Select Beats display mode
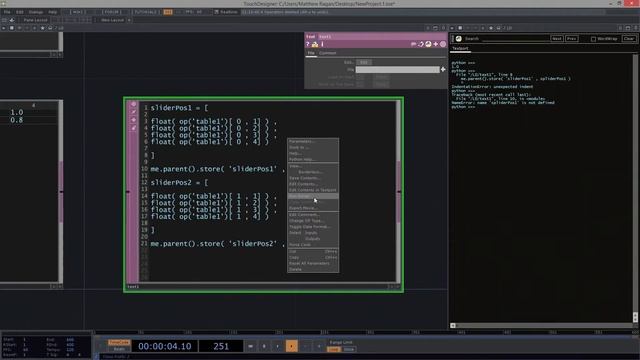The image size is (640, 360). pos(119,349)
